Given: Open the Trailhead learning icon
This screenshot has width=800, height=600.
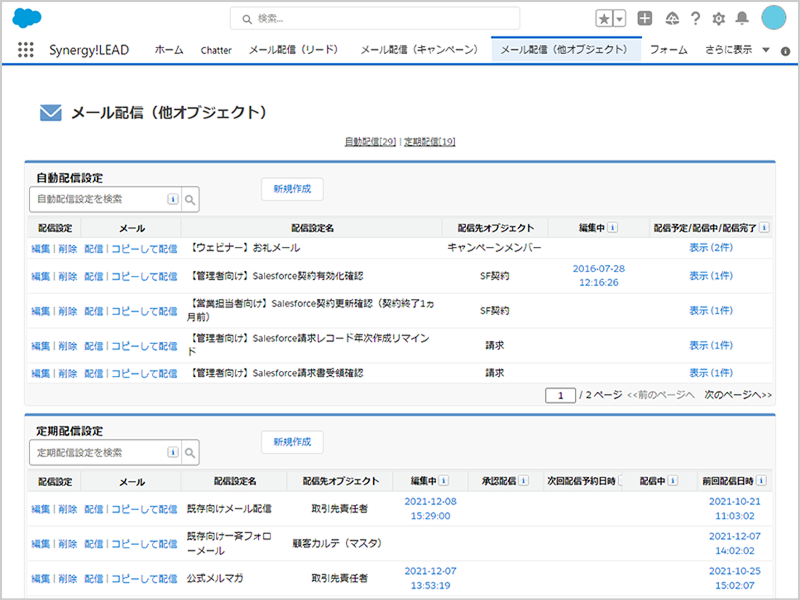Looking at the screenshot, I should [x=672, y=19].
